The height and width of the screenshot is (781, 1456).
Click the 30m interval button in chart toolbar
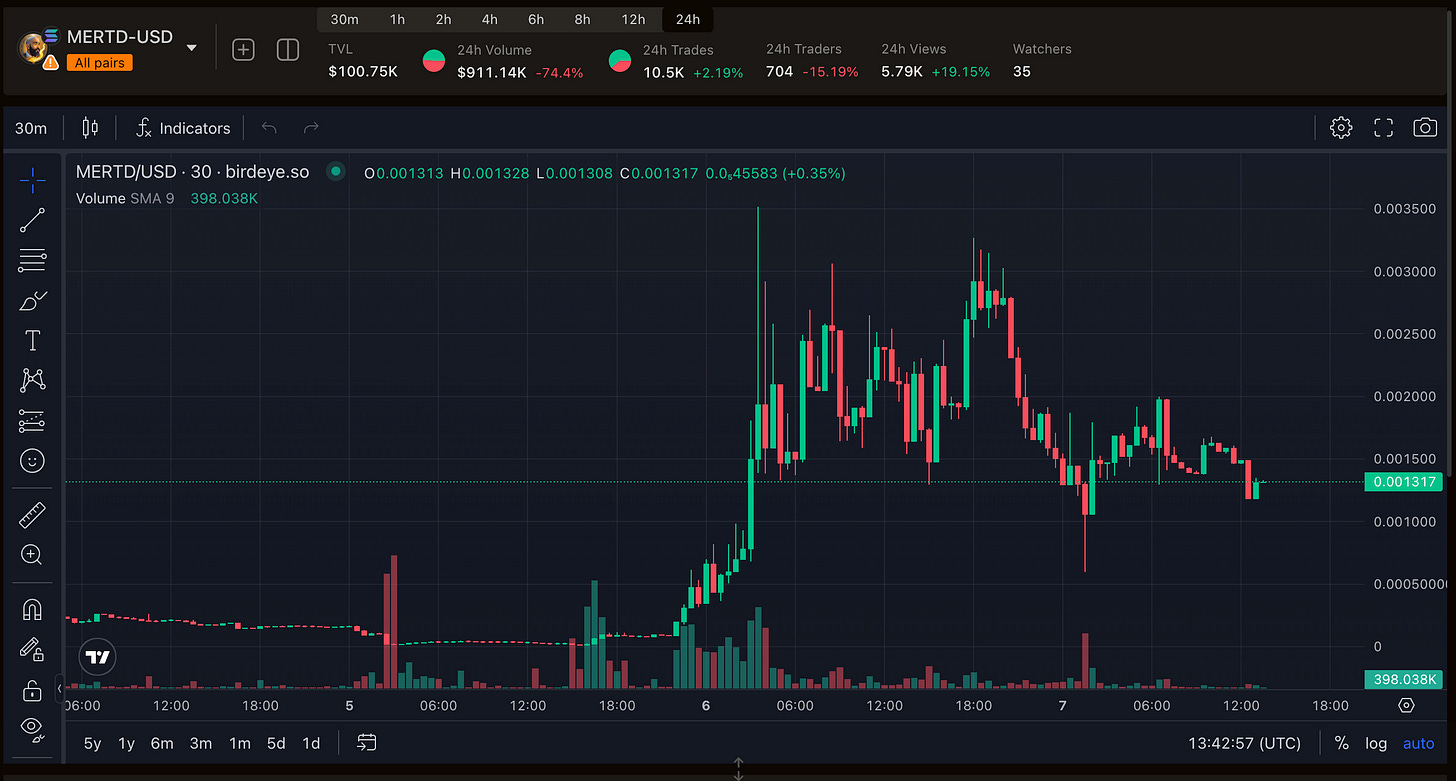click(x=31, y=128)
